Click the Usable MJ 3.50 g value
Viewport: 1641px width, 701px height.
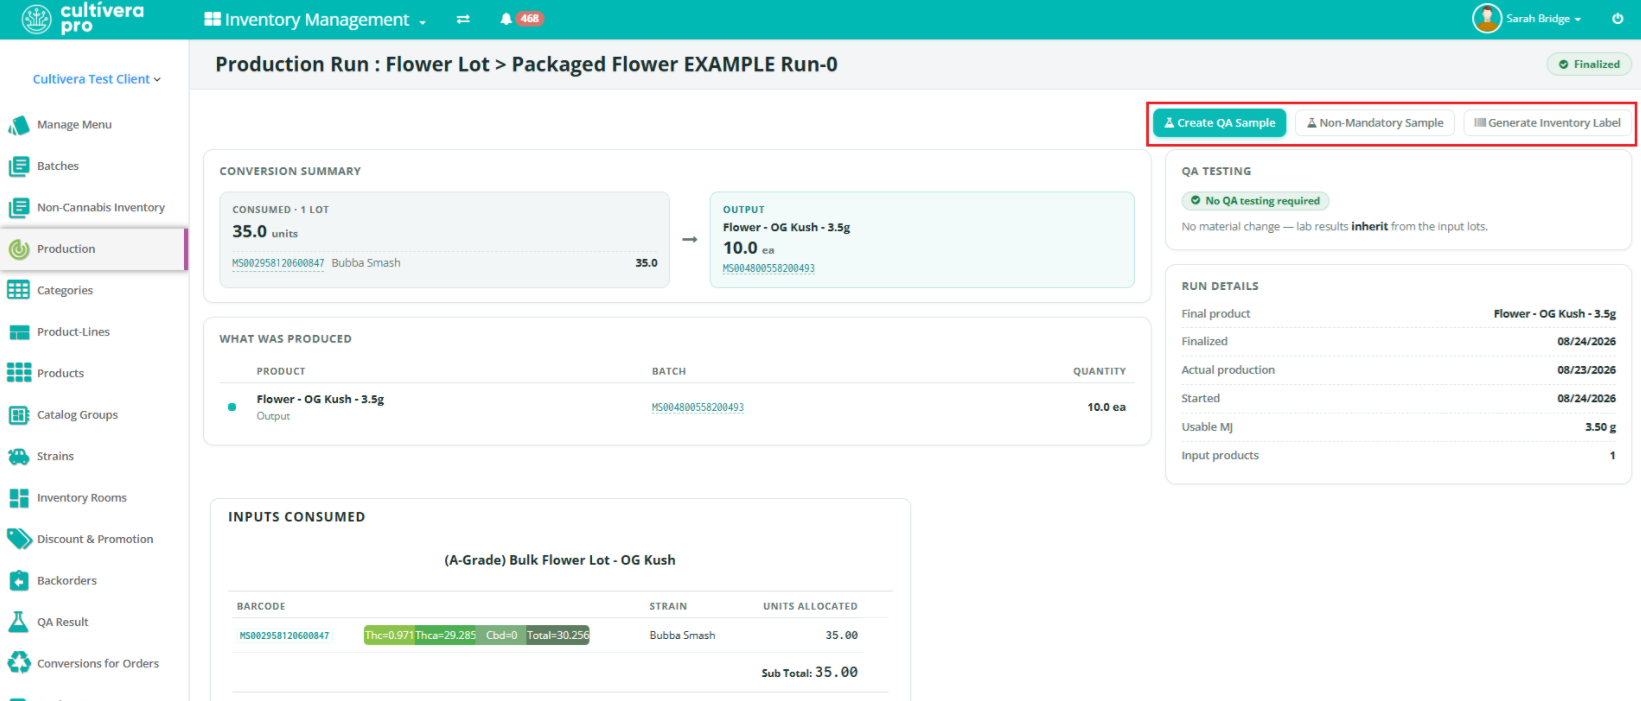click(x=1600, y=427)
